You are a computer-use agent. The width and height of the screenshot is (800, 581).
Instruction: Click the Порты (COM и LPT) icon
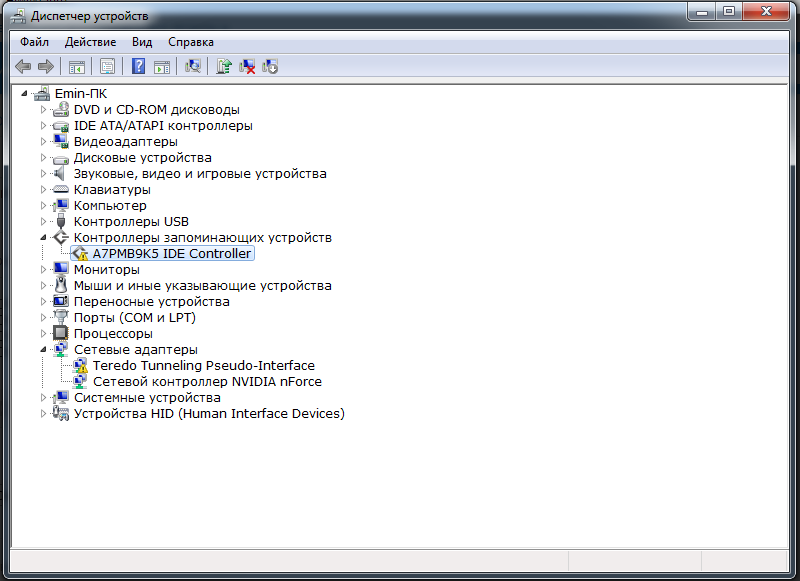pos(61,317)
